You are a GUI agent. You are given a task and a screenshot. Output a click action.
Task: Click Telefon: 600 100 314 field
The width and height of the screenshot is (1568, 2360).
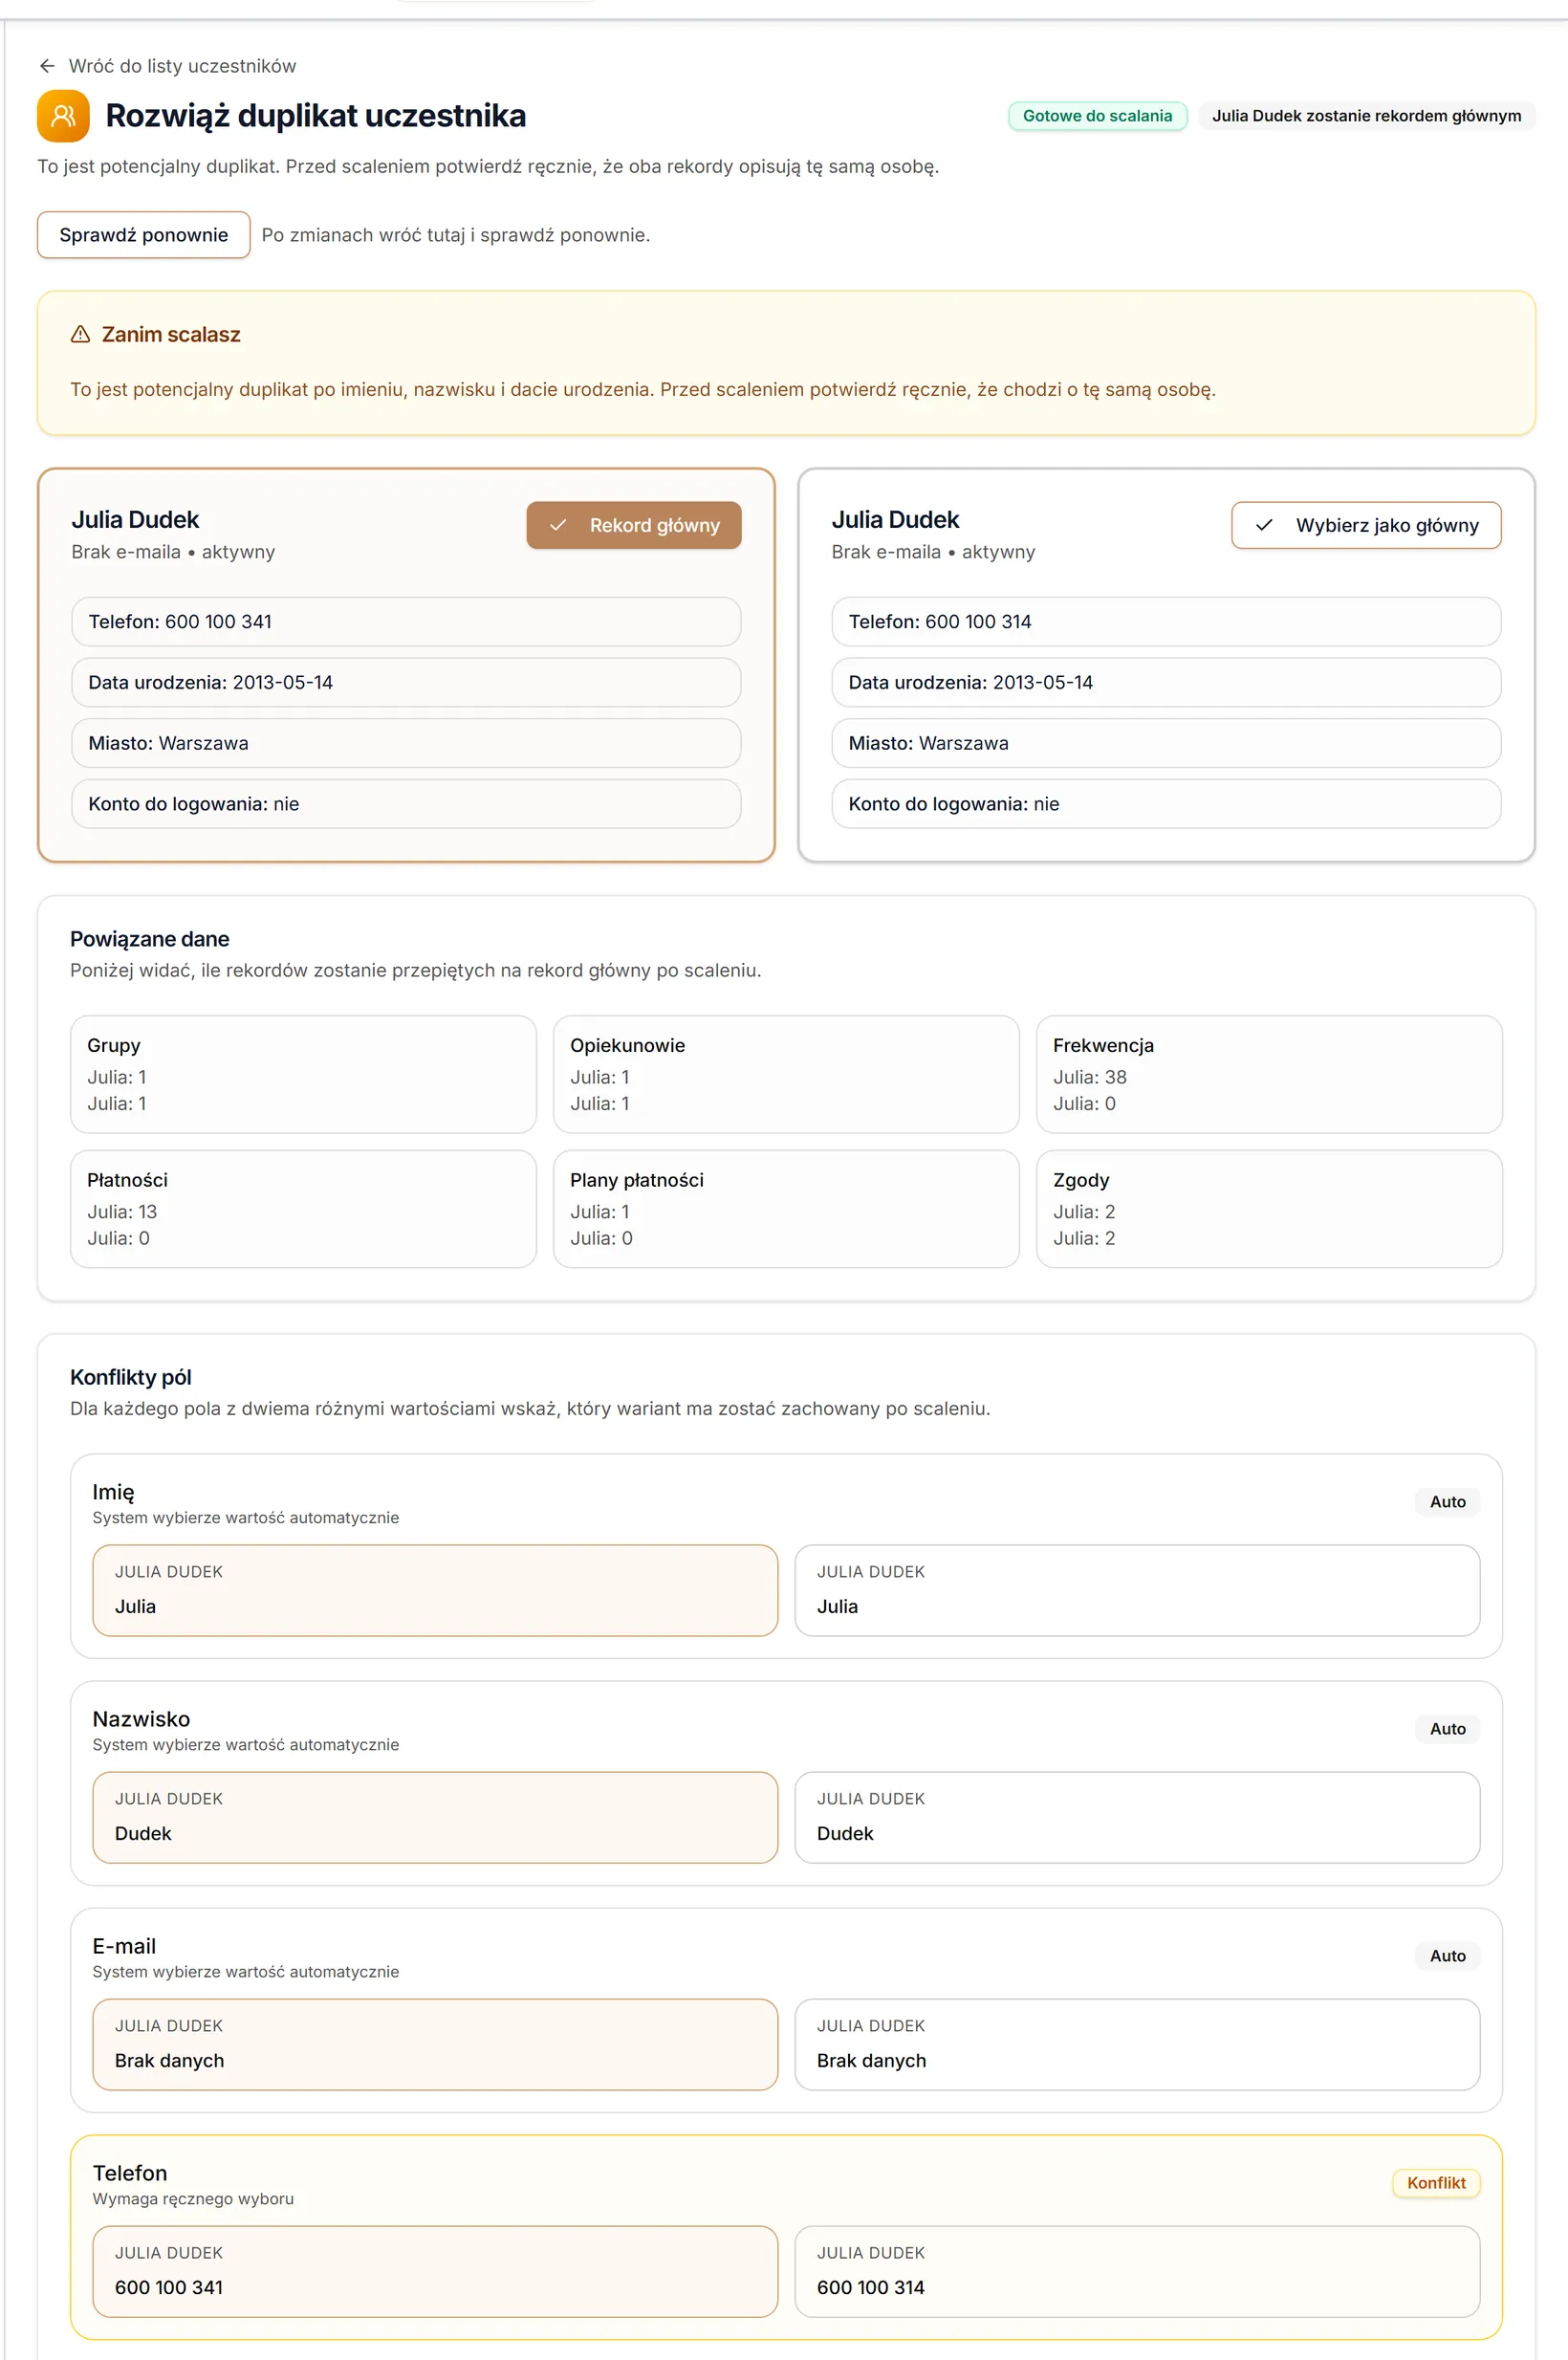pos(1166,622)
